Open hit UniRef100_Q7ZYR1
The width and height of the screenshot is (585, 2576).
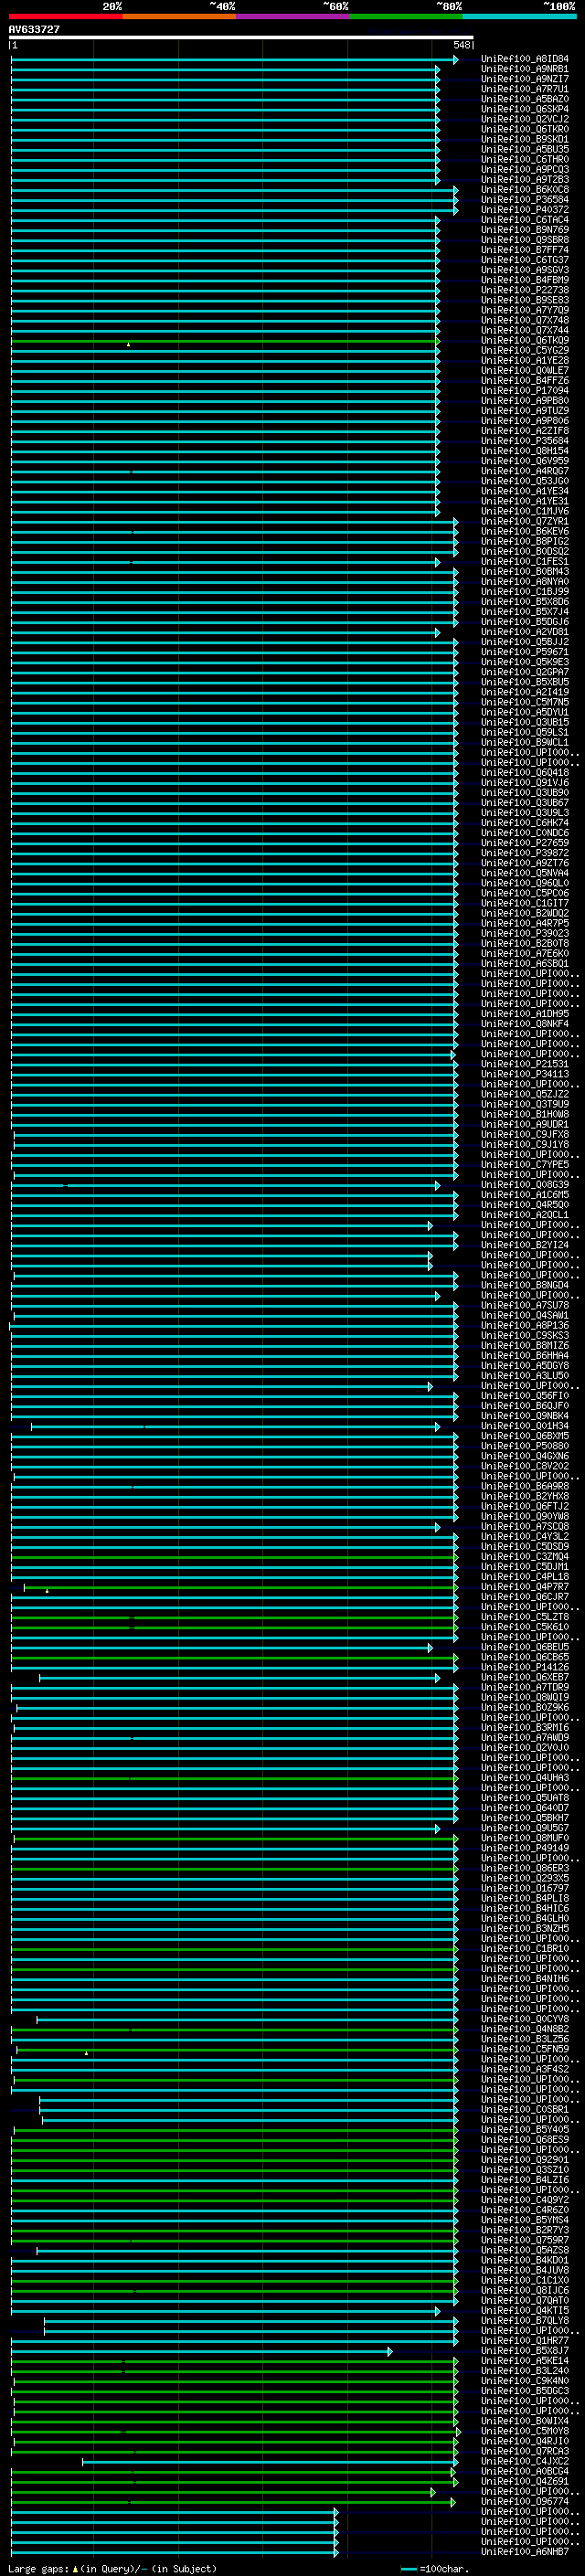(525, 522)
